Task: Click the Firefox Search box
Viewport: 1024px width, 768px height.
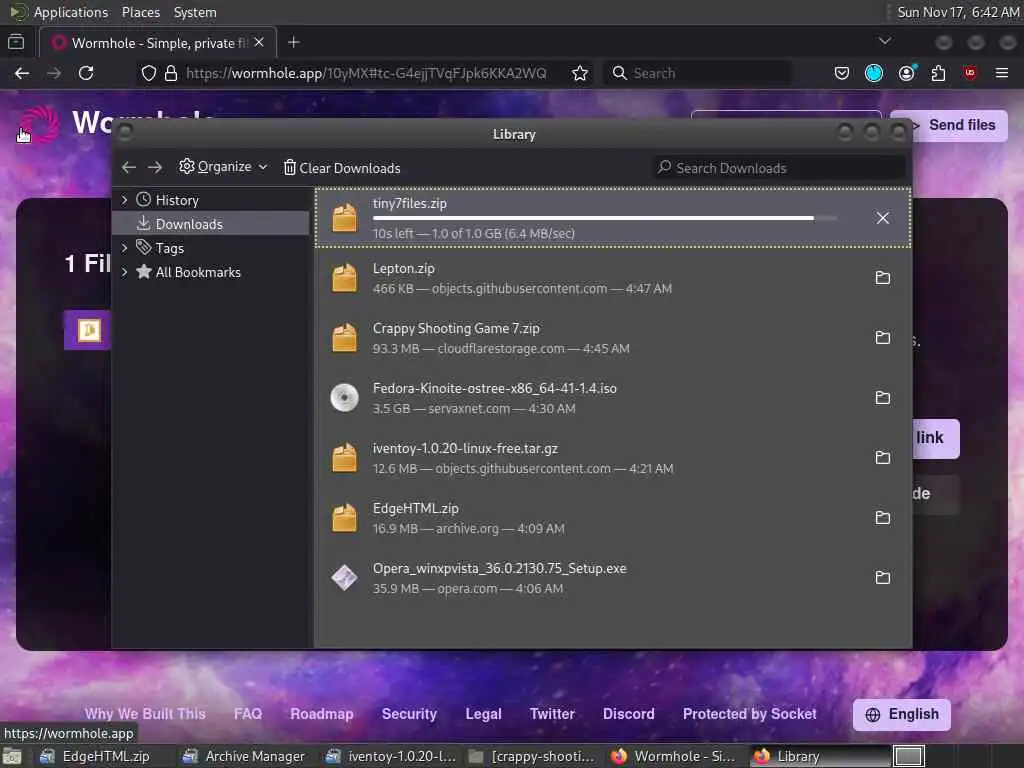Action: (699, 73)
